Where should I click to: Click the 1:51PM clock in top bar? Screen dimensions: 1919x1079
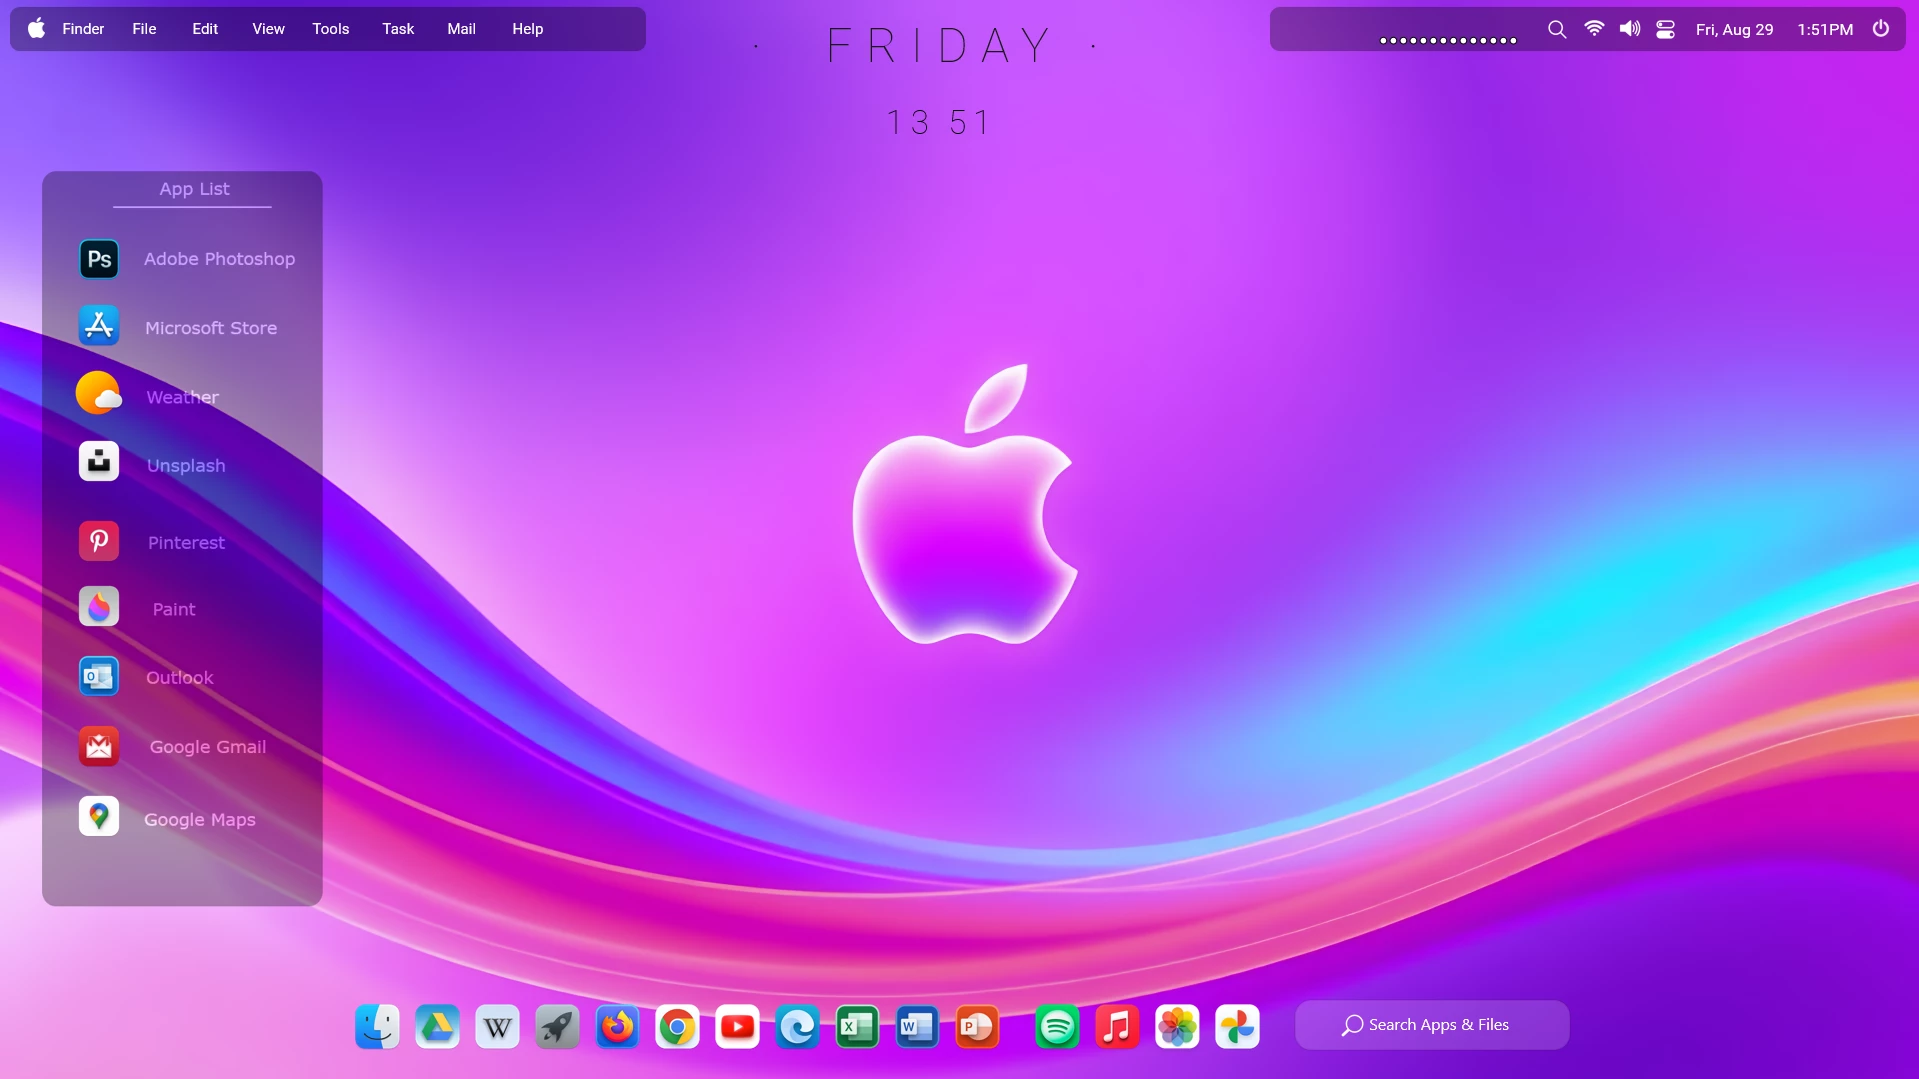[x=1825, y=30]
